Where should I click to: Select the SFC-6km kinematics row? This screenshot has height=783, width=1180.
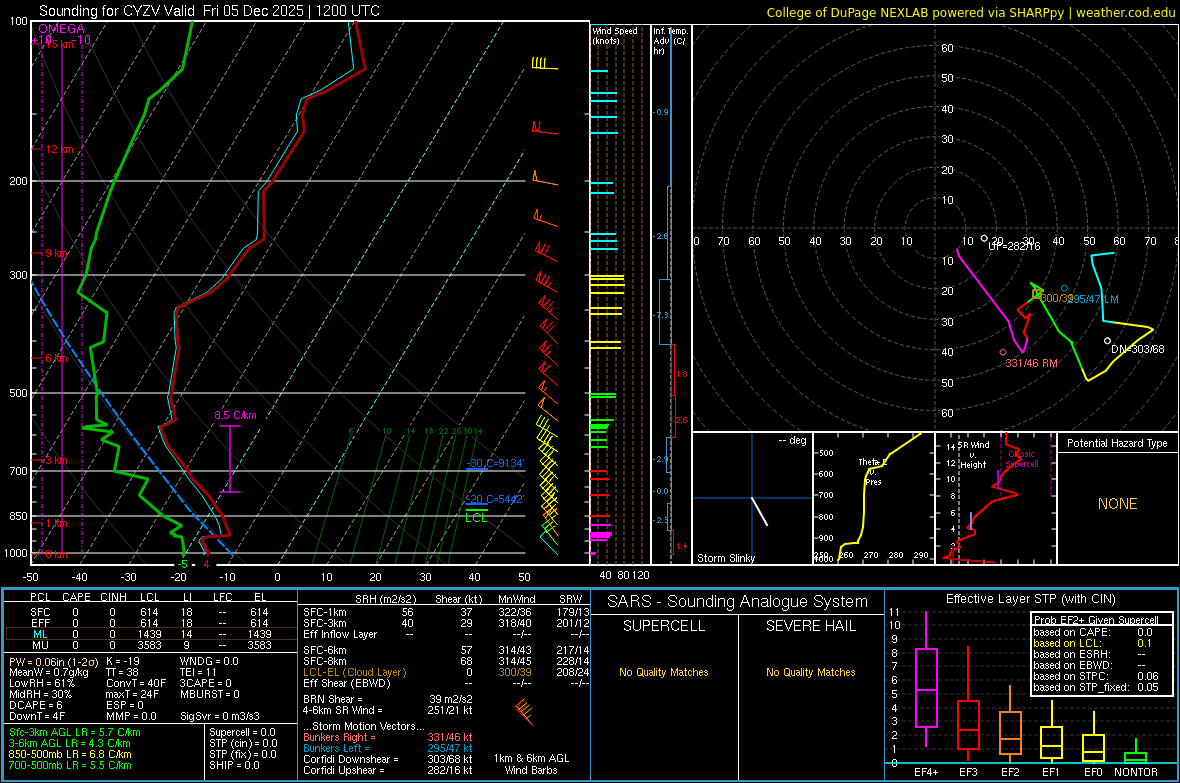[x=446, y=650]
